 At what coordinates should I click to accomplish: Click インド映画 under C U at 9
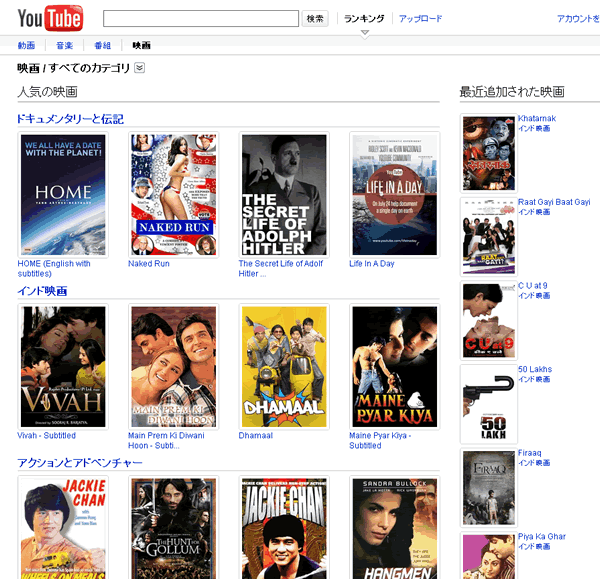(534, 296)
